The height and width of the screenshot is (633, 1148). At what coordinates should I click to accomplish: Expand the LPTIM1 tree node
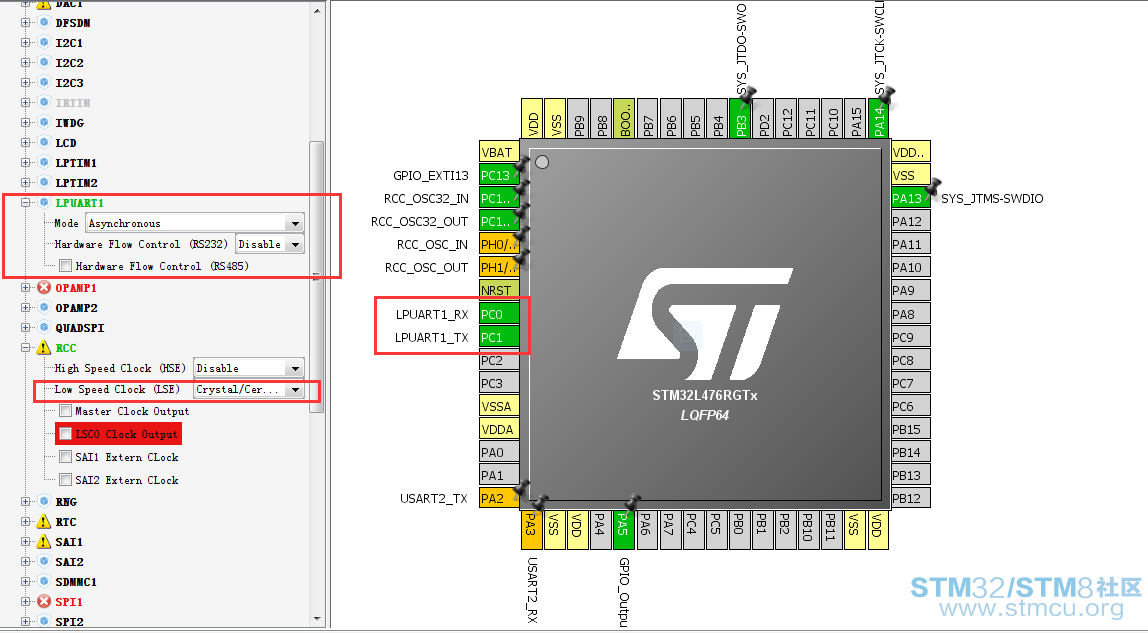26,162
